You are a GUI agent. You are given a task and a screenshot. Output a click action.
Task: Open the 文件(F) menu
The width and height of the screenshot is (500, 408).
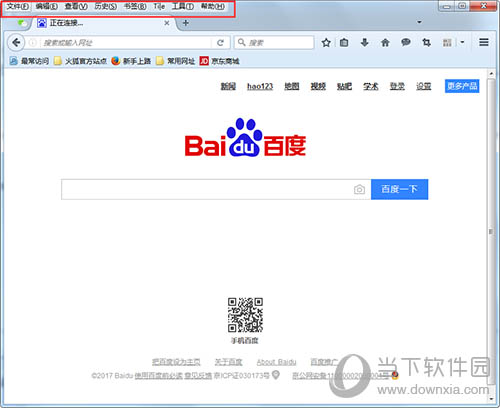pos(18,6)
